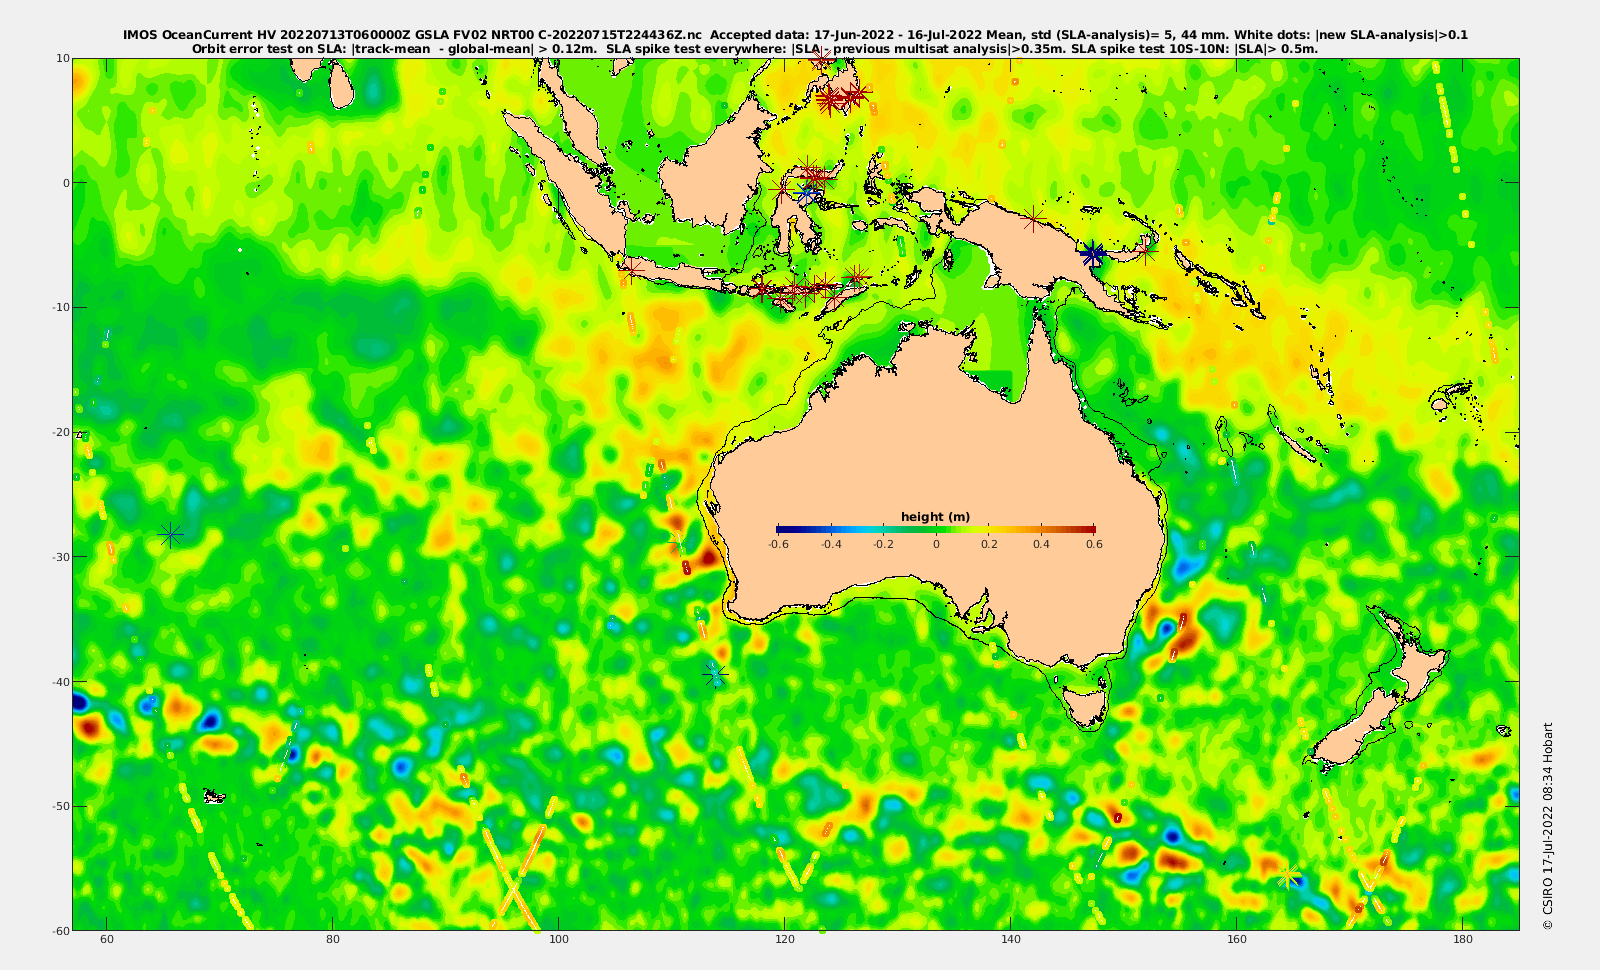Click the latitude axis label 0
This screenshot has height=970, width=1600.
click(x=66, y=183)
